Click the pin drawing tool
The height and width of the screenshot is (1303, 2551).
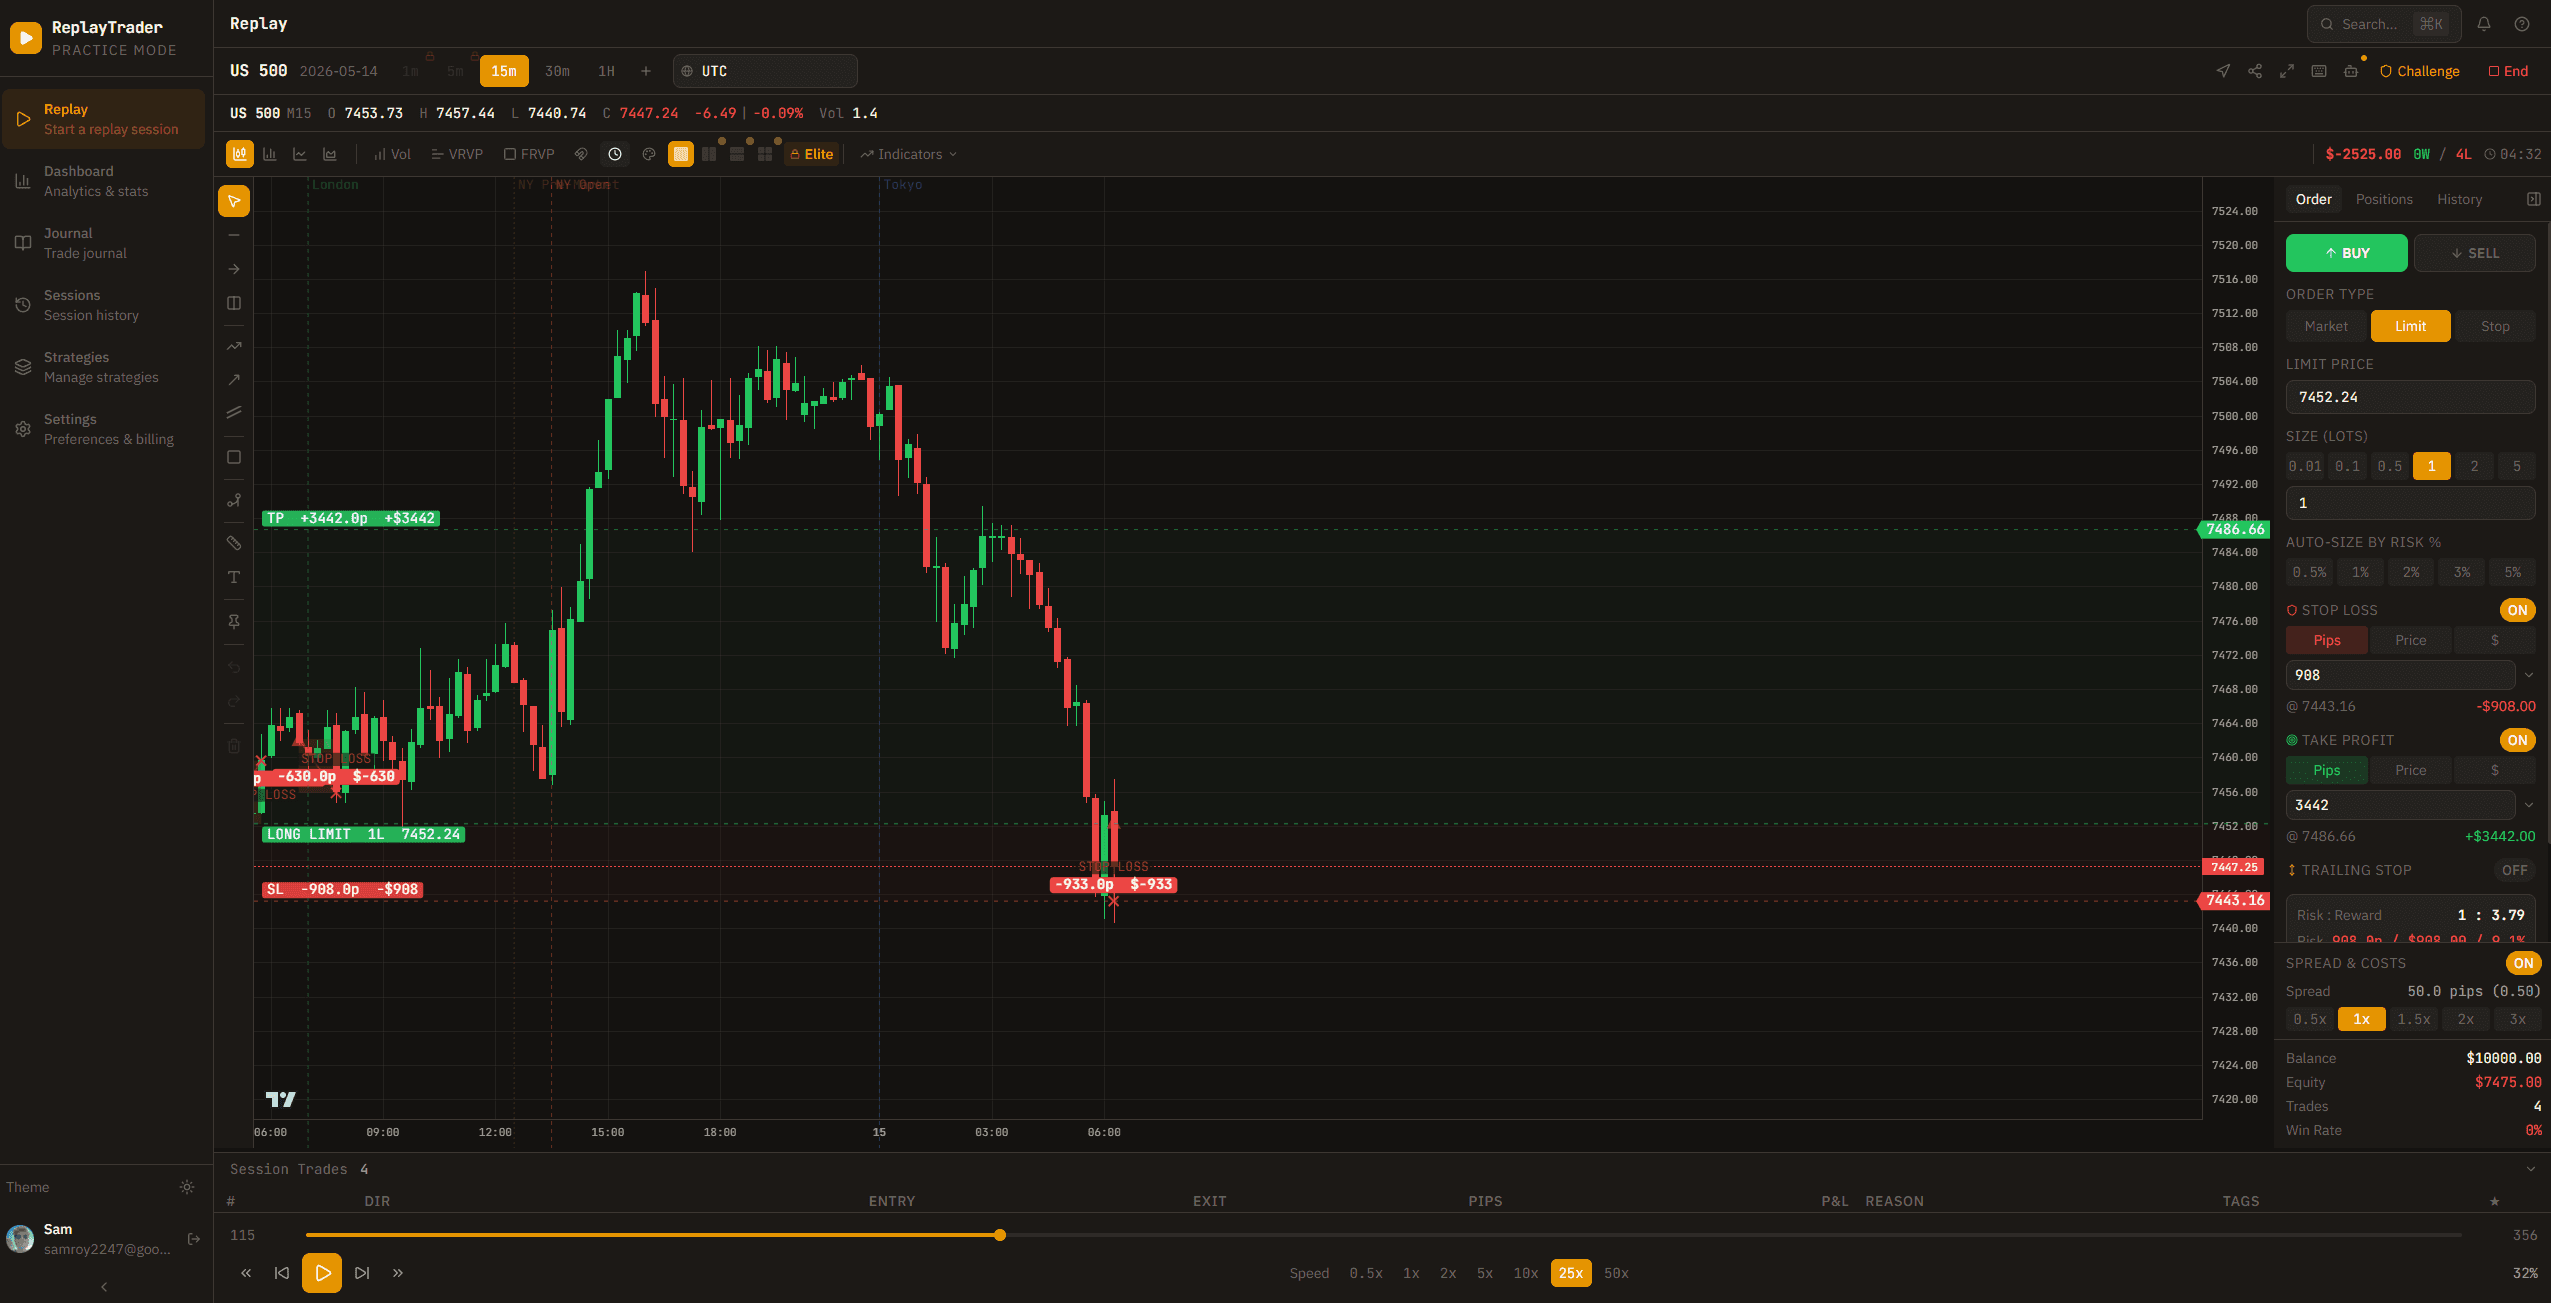[234, 621]
